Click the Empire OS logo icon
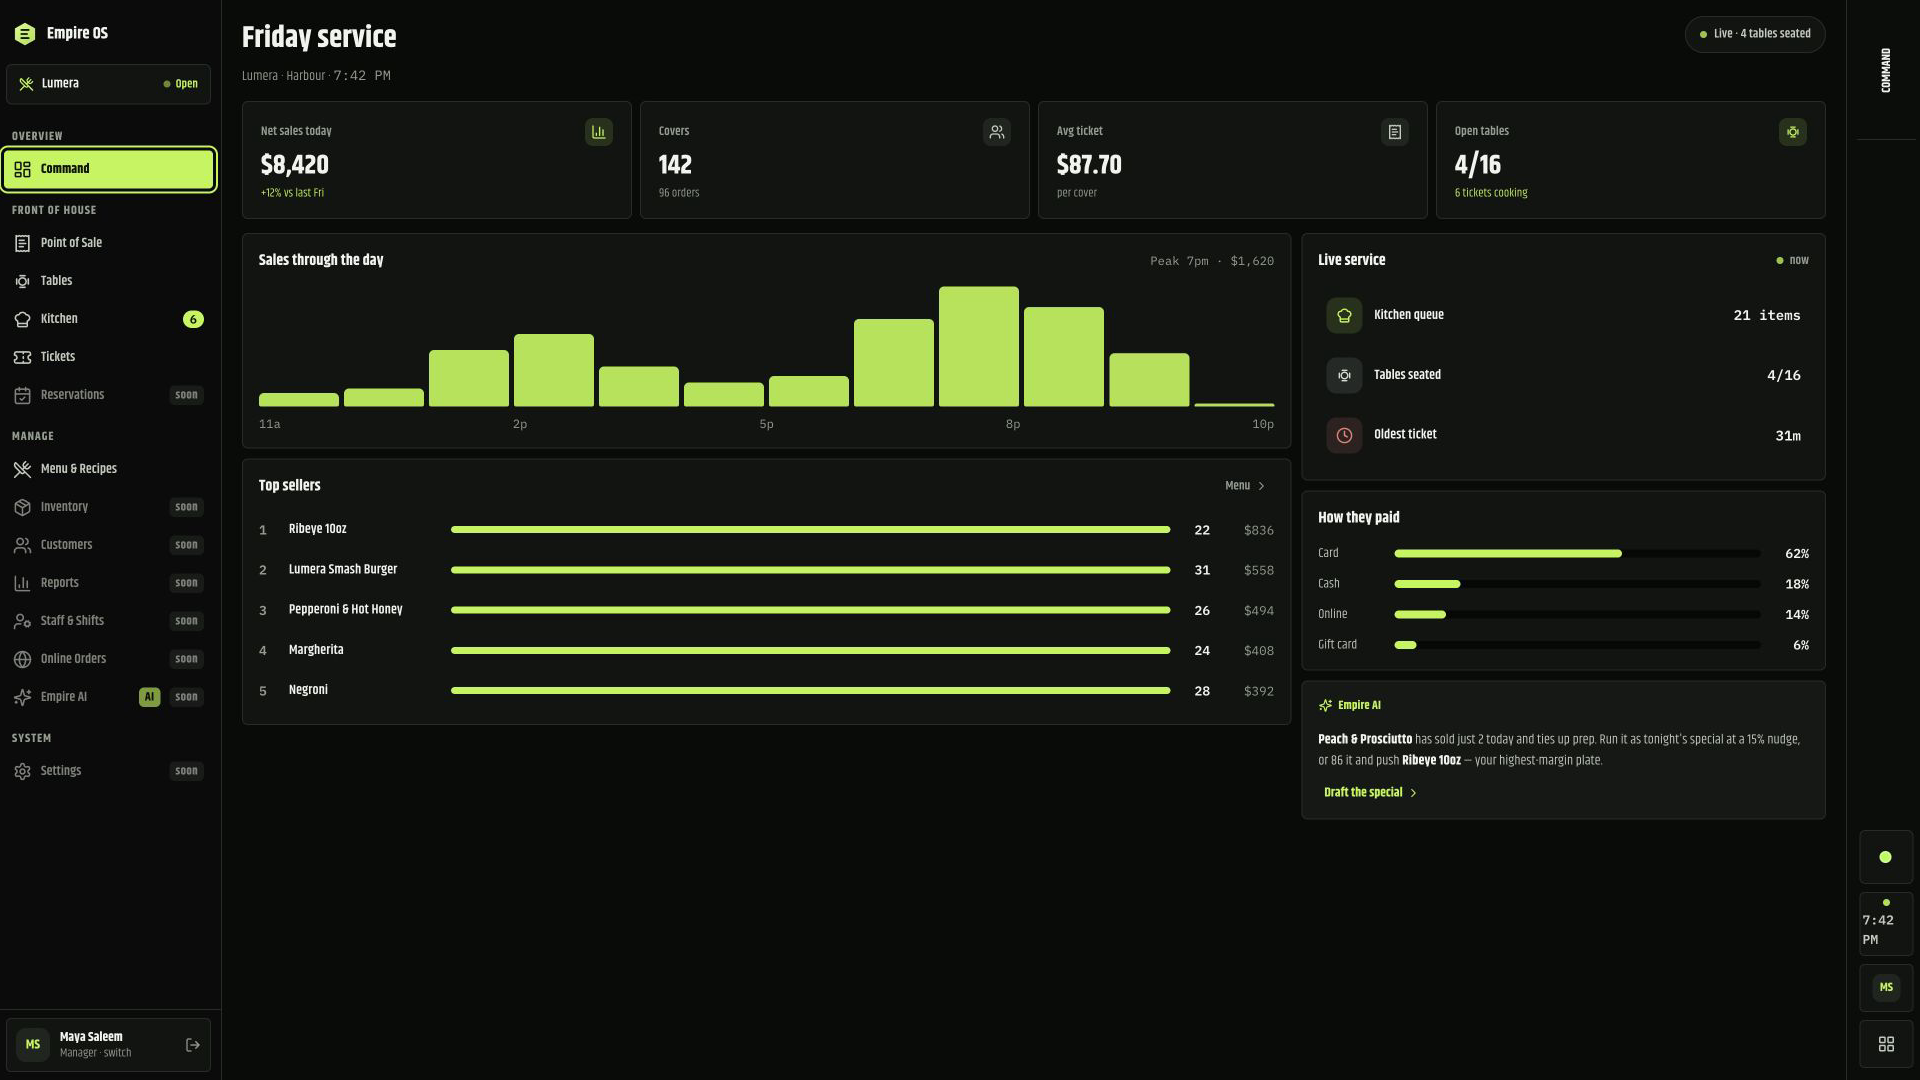The image size is (1920, 1080). [25, 34]
